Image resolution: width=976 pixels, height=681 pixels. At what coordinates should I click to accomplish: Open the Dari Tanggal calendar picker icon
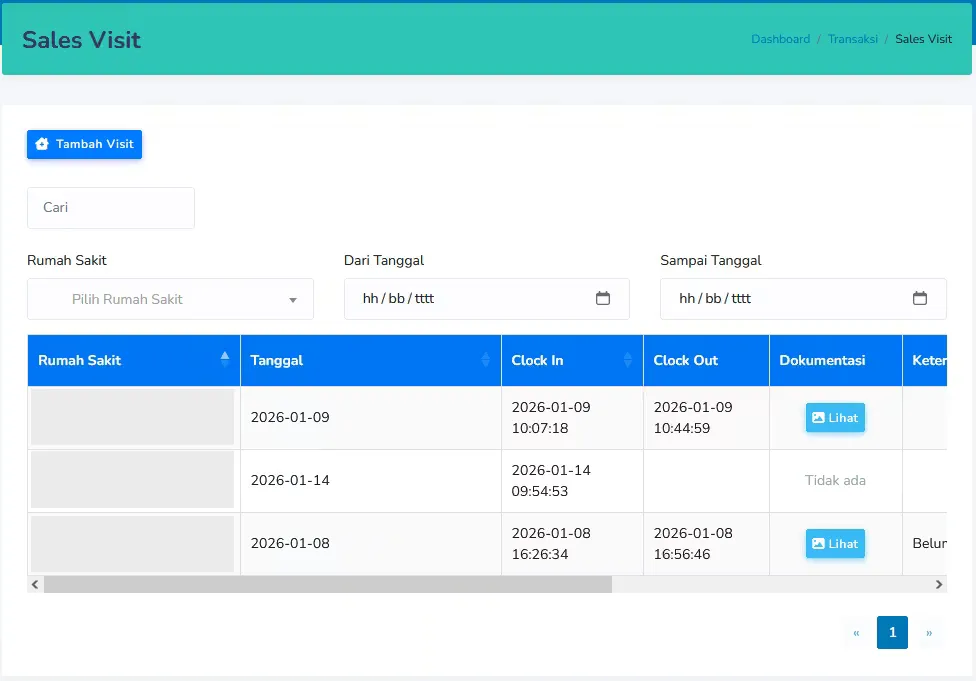pyautogui.click(x=603, y=298)
